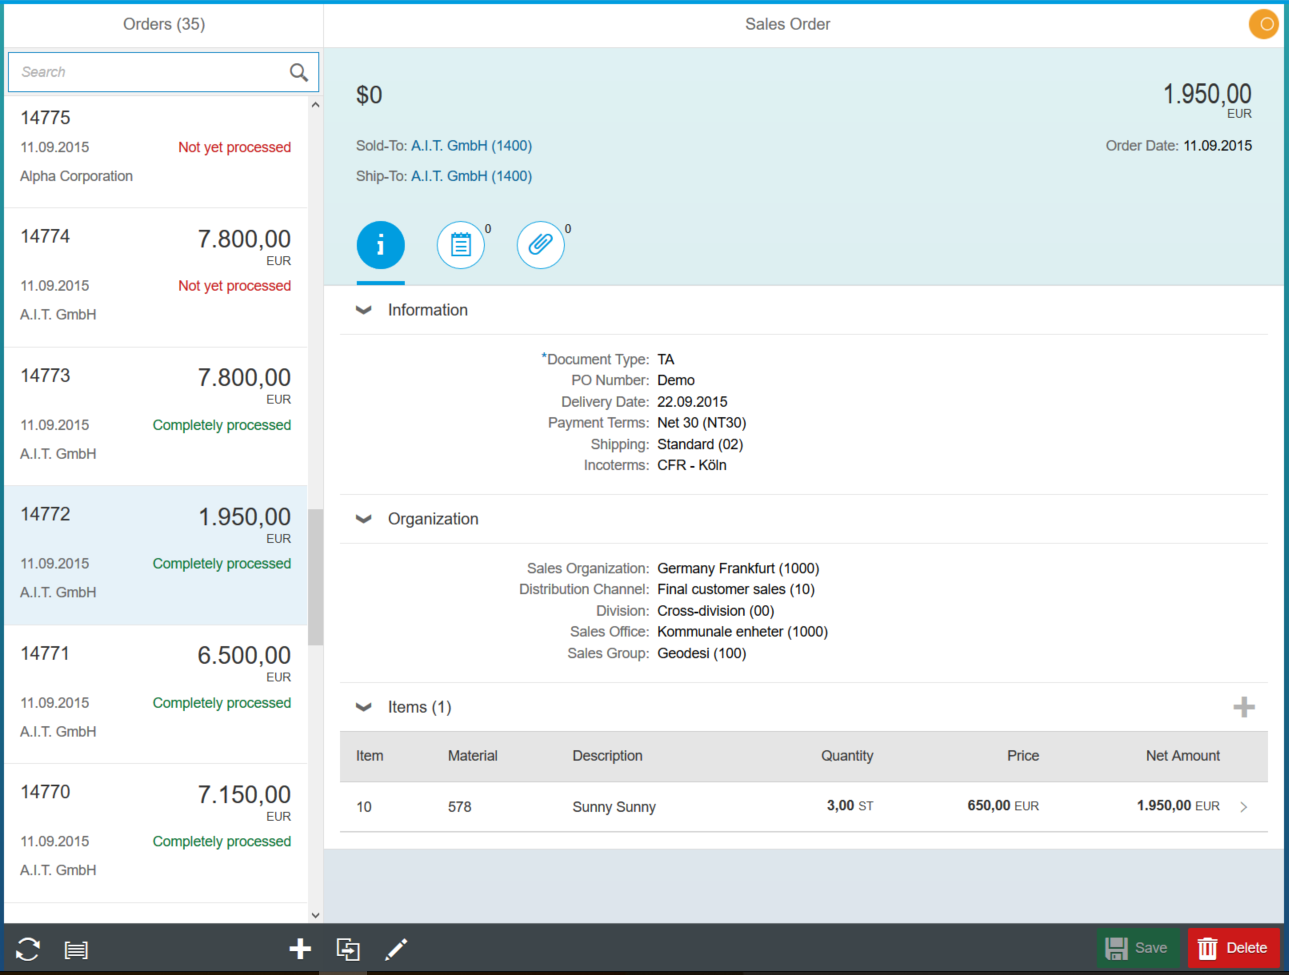The image size is (1289, 975).
Task: Collapse the Organization section
Action: tap(364, 519)
